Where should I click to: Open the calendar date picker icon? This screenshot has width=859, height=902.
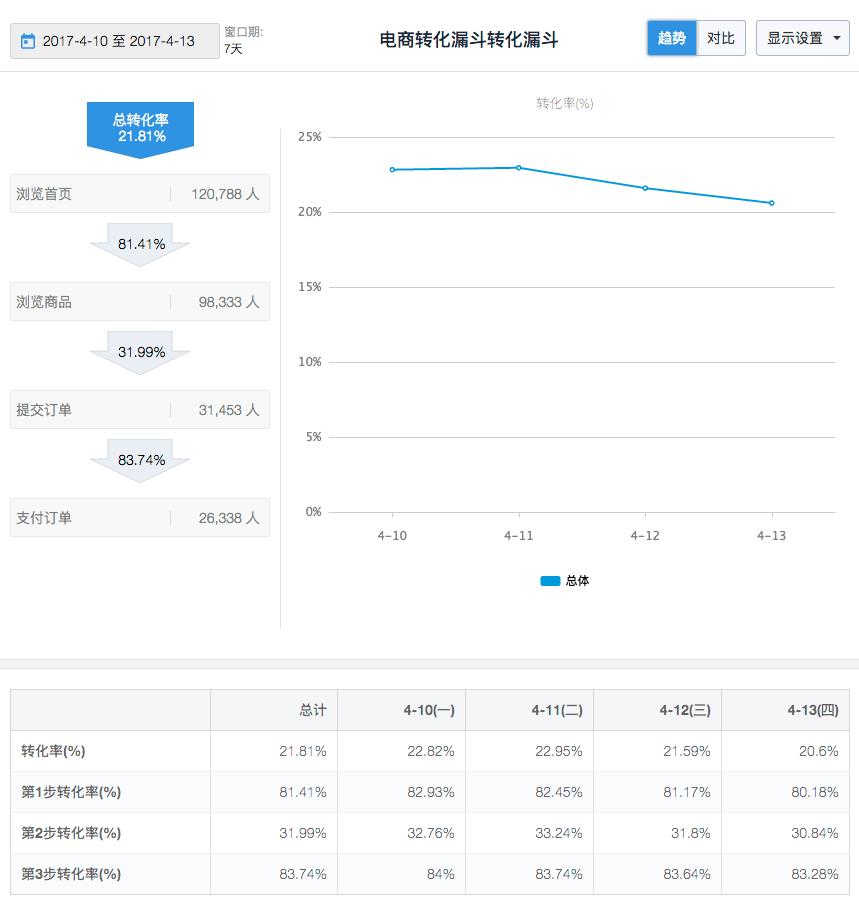click(26, 40)
